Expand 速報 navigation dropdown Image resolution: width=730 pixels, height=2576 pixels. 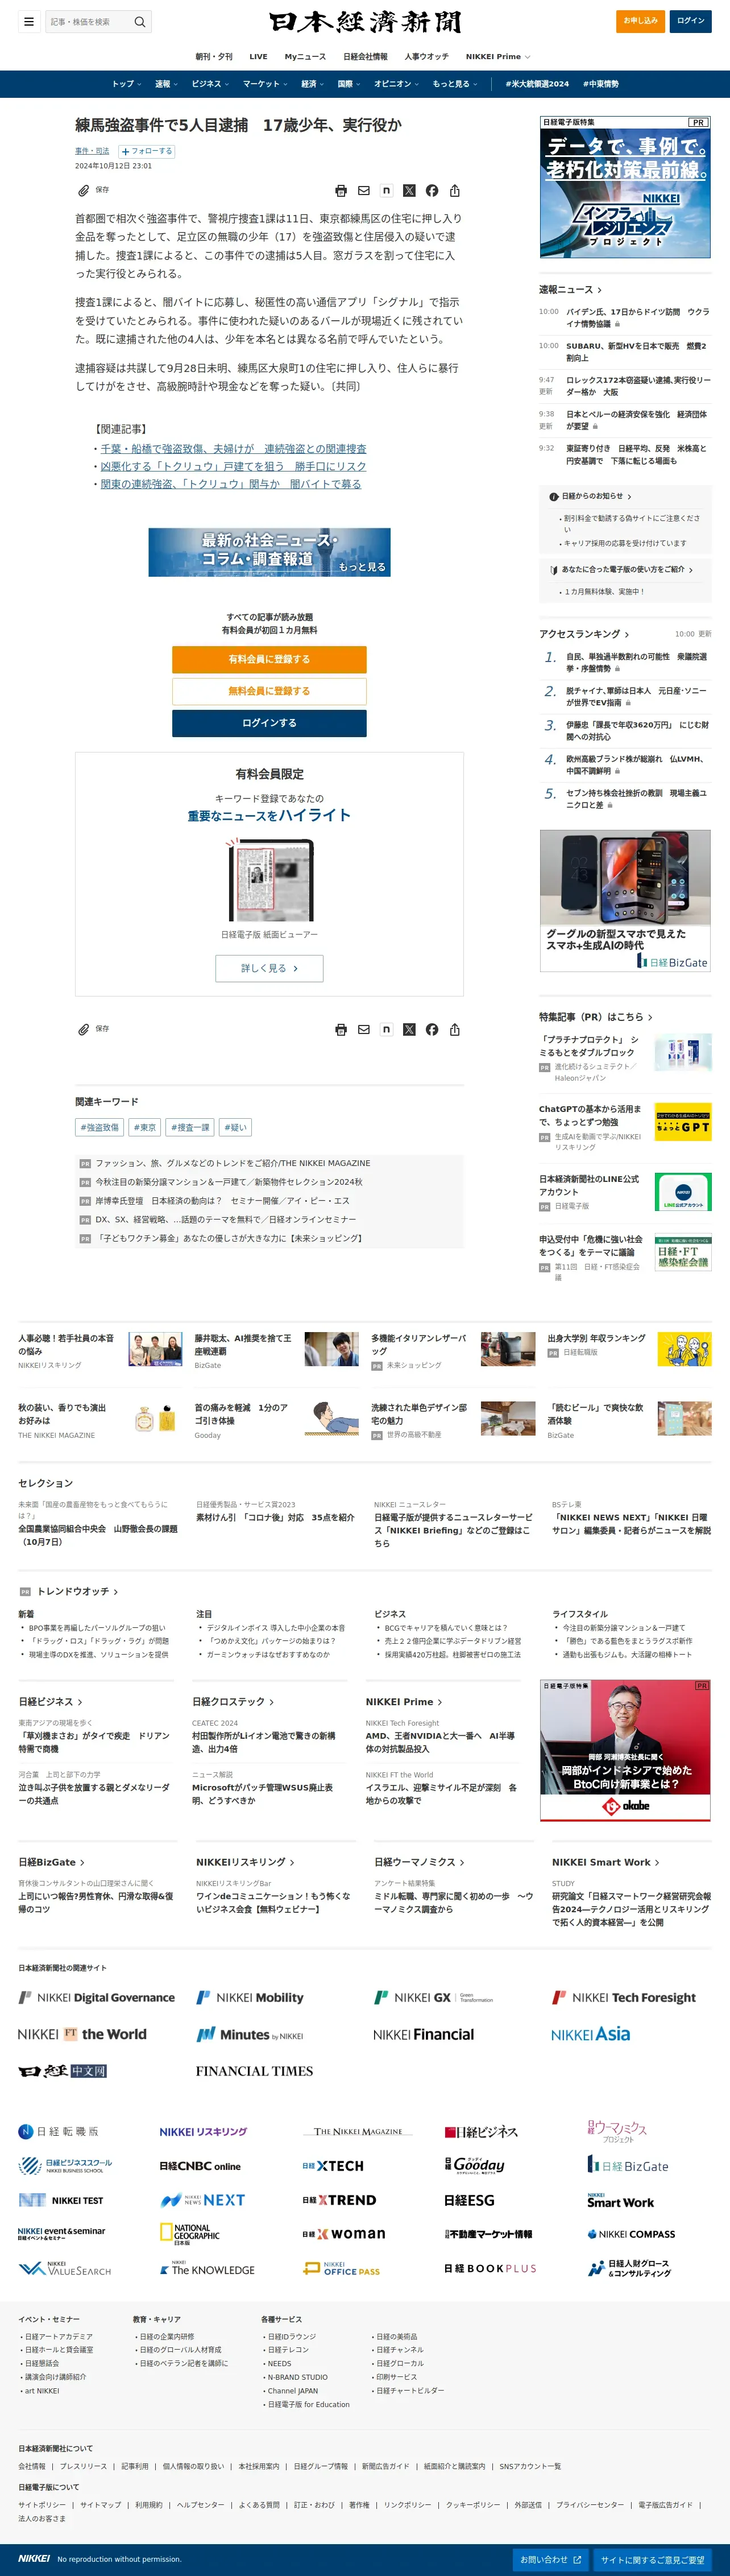166,84
